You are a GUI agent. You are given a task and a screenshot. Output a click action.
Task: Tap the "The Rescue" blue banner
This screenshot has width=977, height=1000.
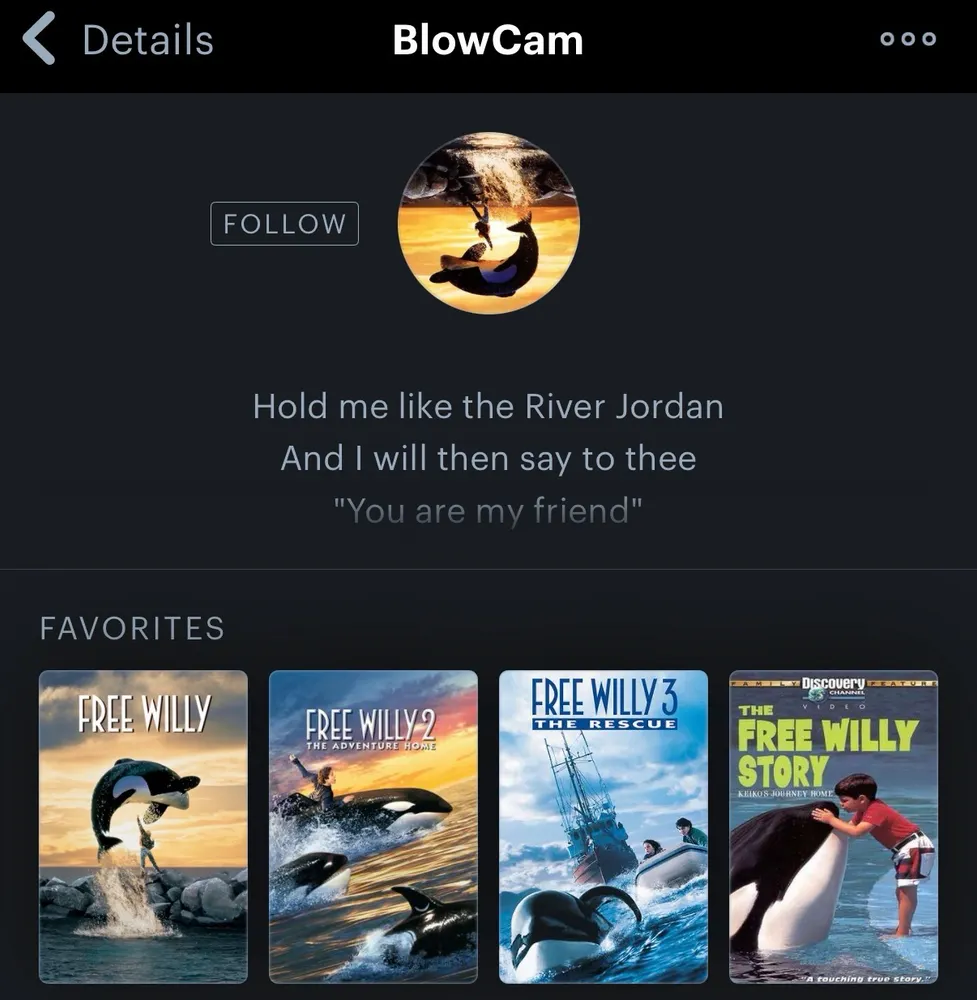tap(605, 724)
